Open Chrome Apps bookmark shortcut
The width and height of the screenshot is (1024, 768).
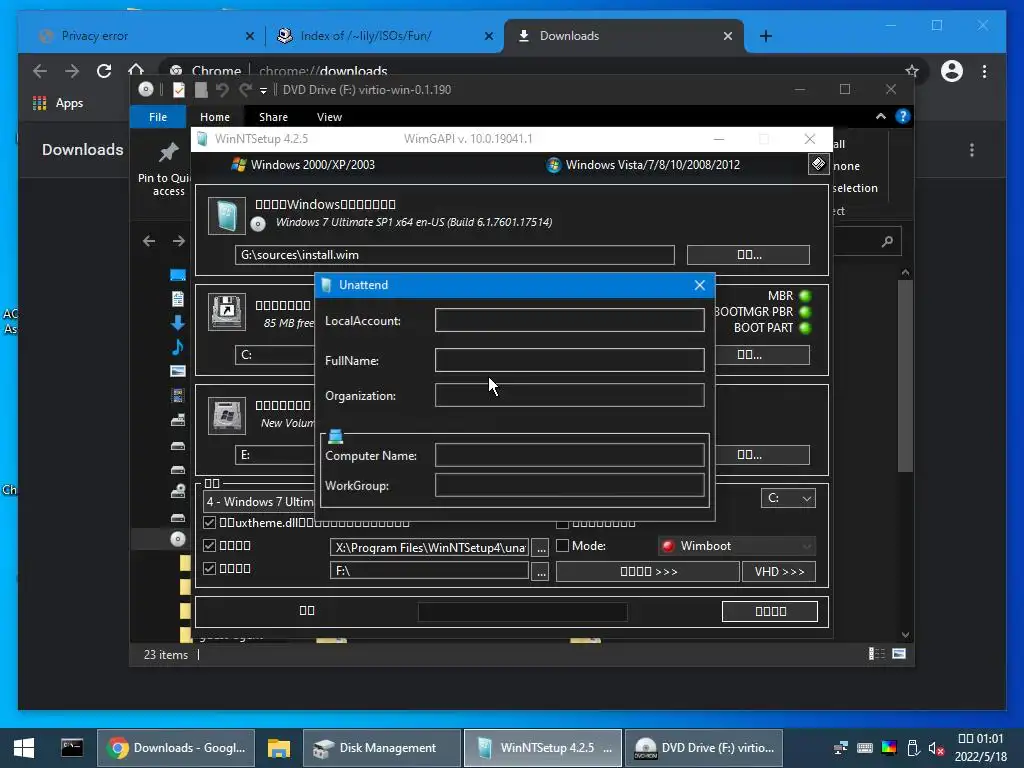click(x=58, y=103)
